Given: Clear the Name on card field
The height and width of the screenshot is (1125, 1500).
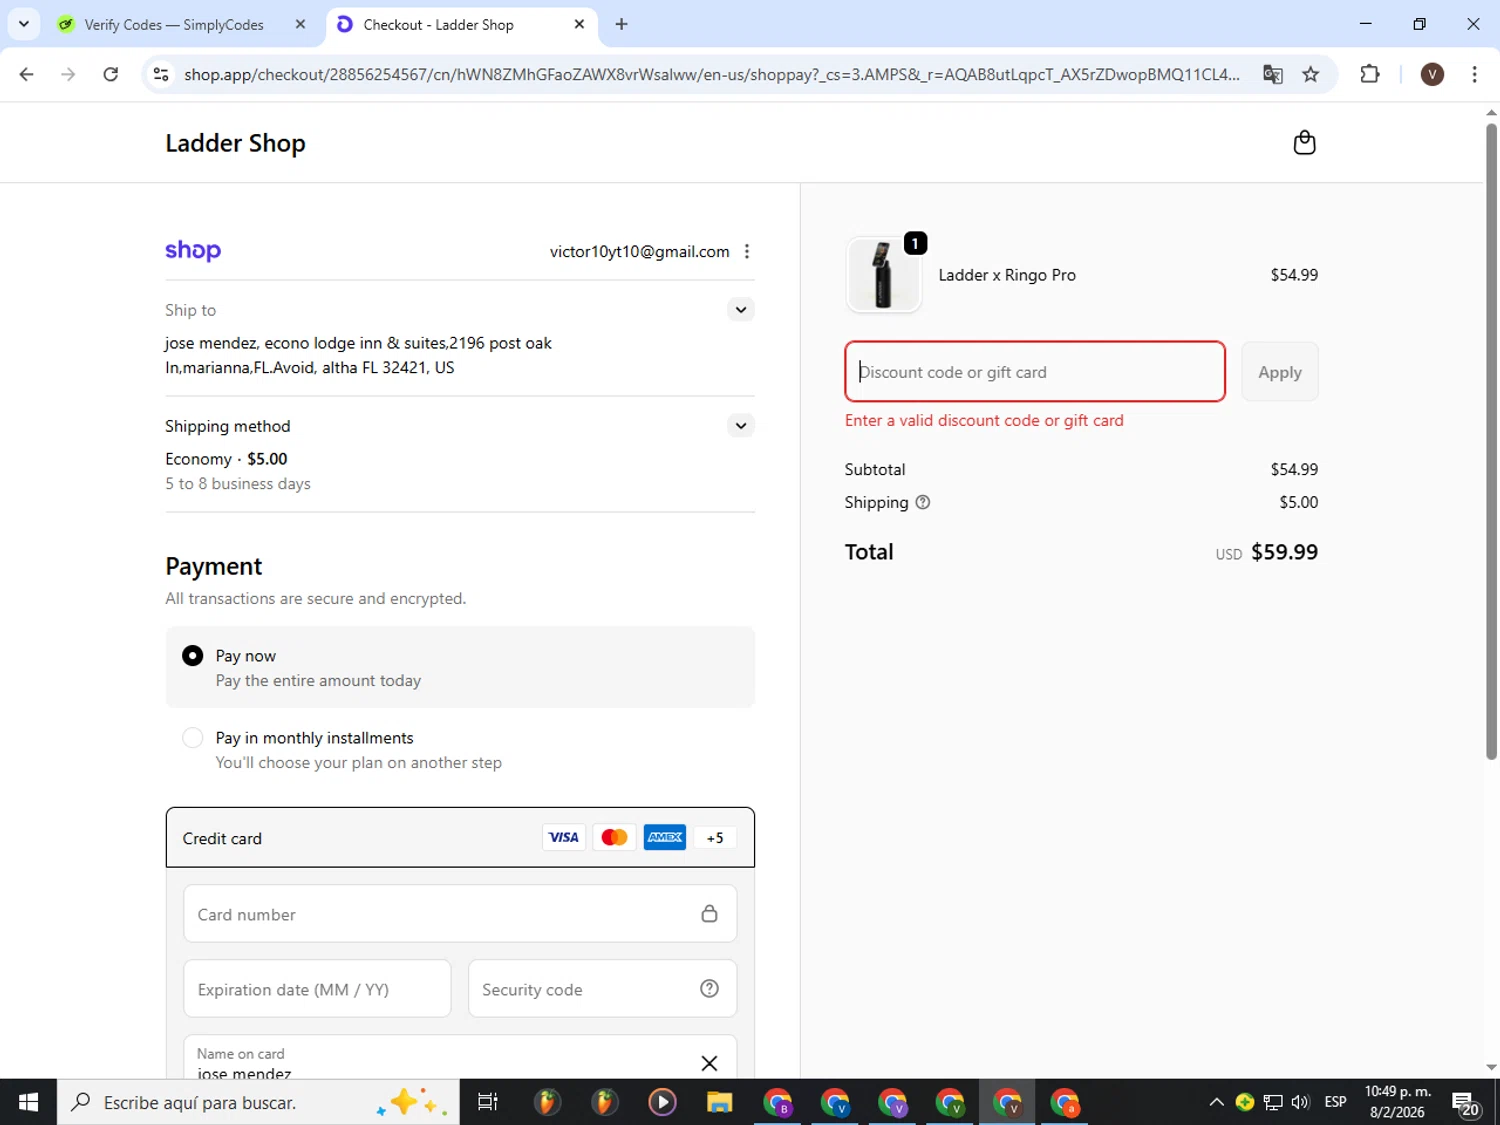Looking at the screenshot, I should click(x=709, y=1063).
